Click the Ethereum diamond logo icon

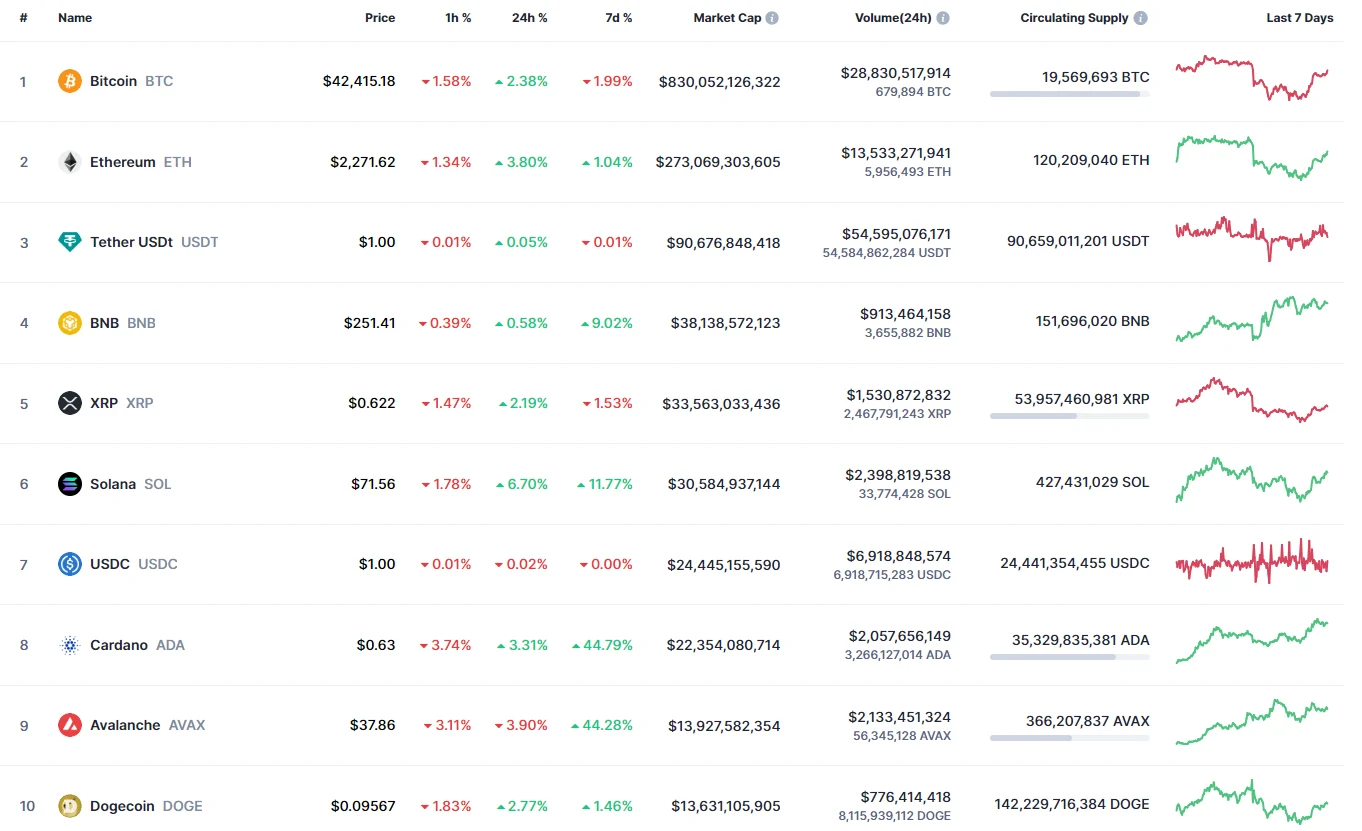pos(70,162)
